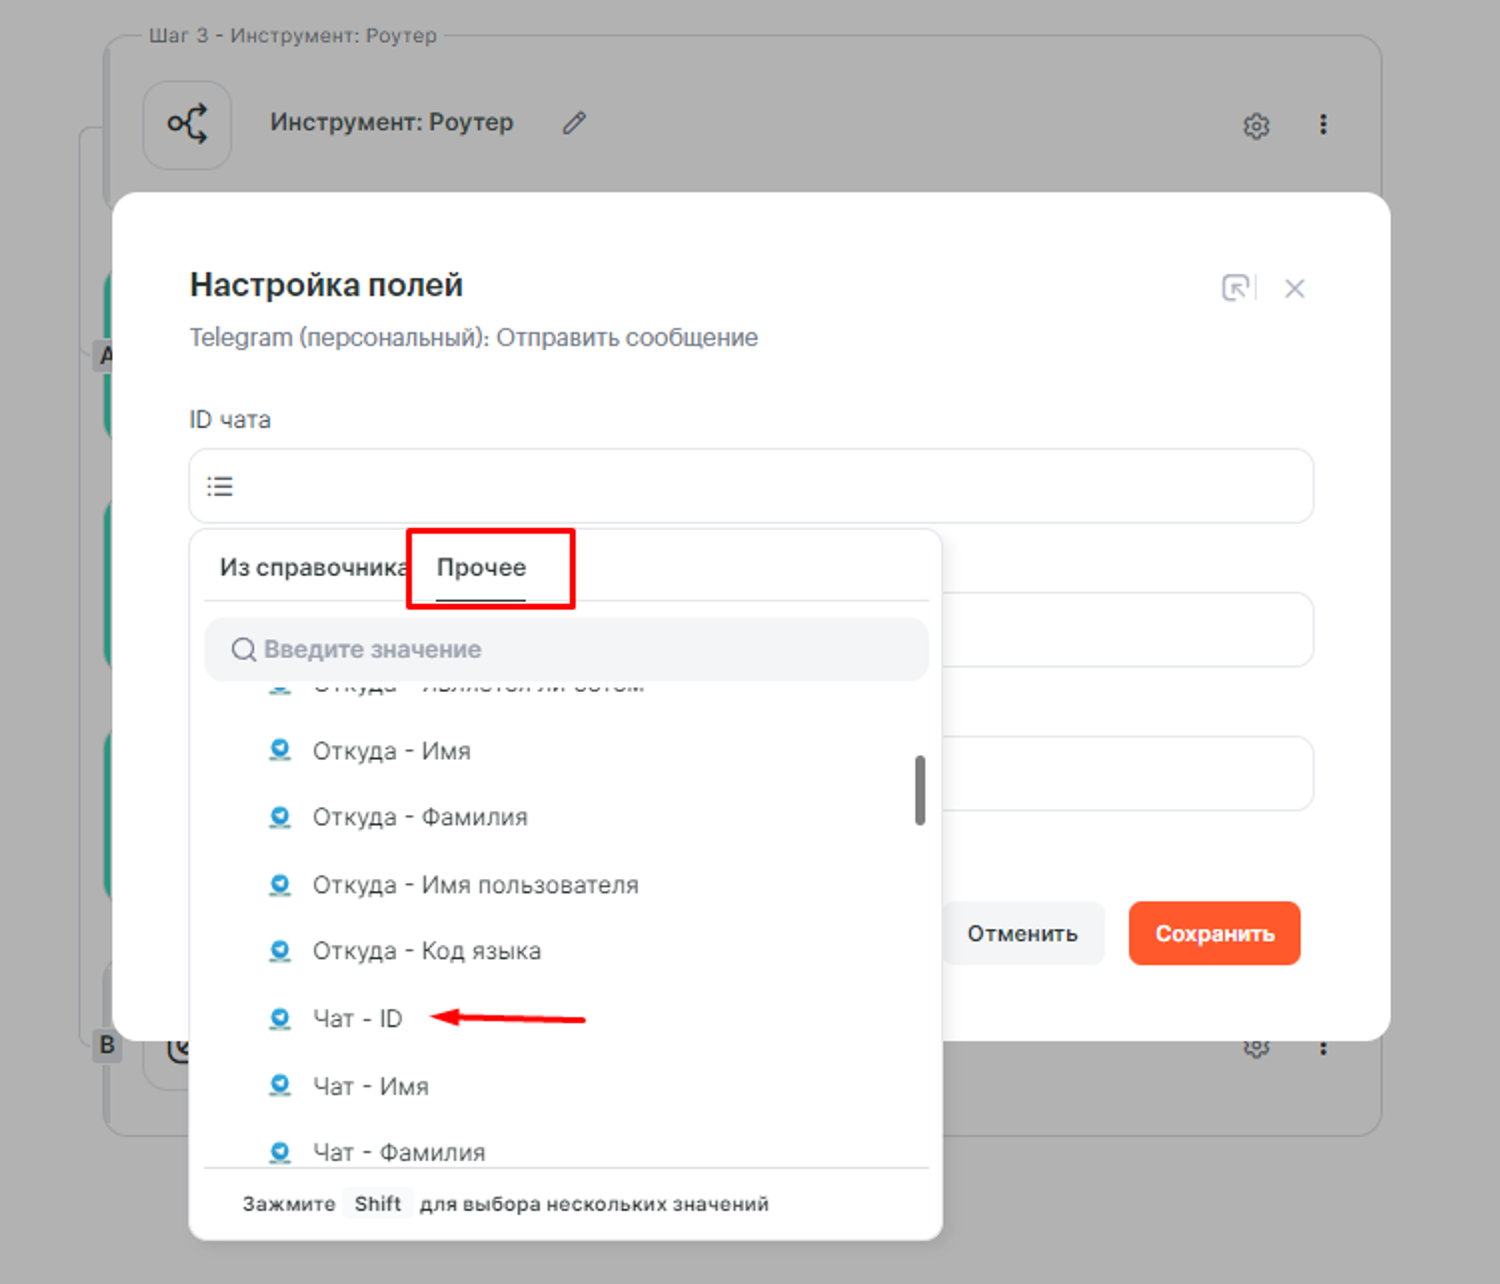Click the expand window icon in dialog
This screenshot has height=1284, width=1500.
click(x=1236, y=288)
